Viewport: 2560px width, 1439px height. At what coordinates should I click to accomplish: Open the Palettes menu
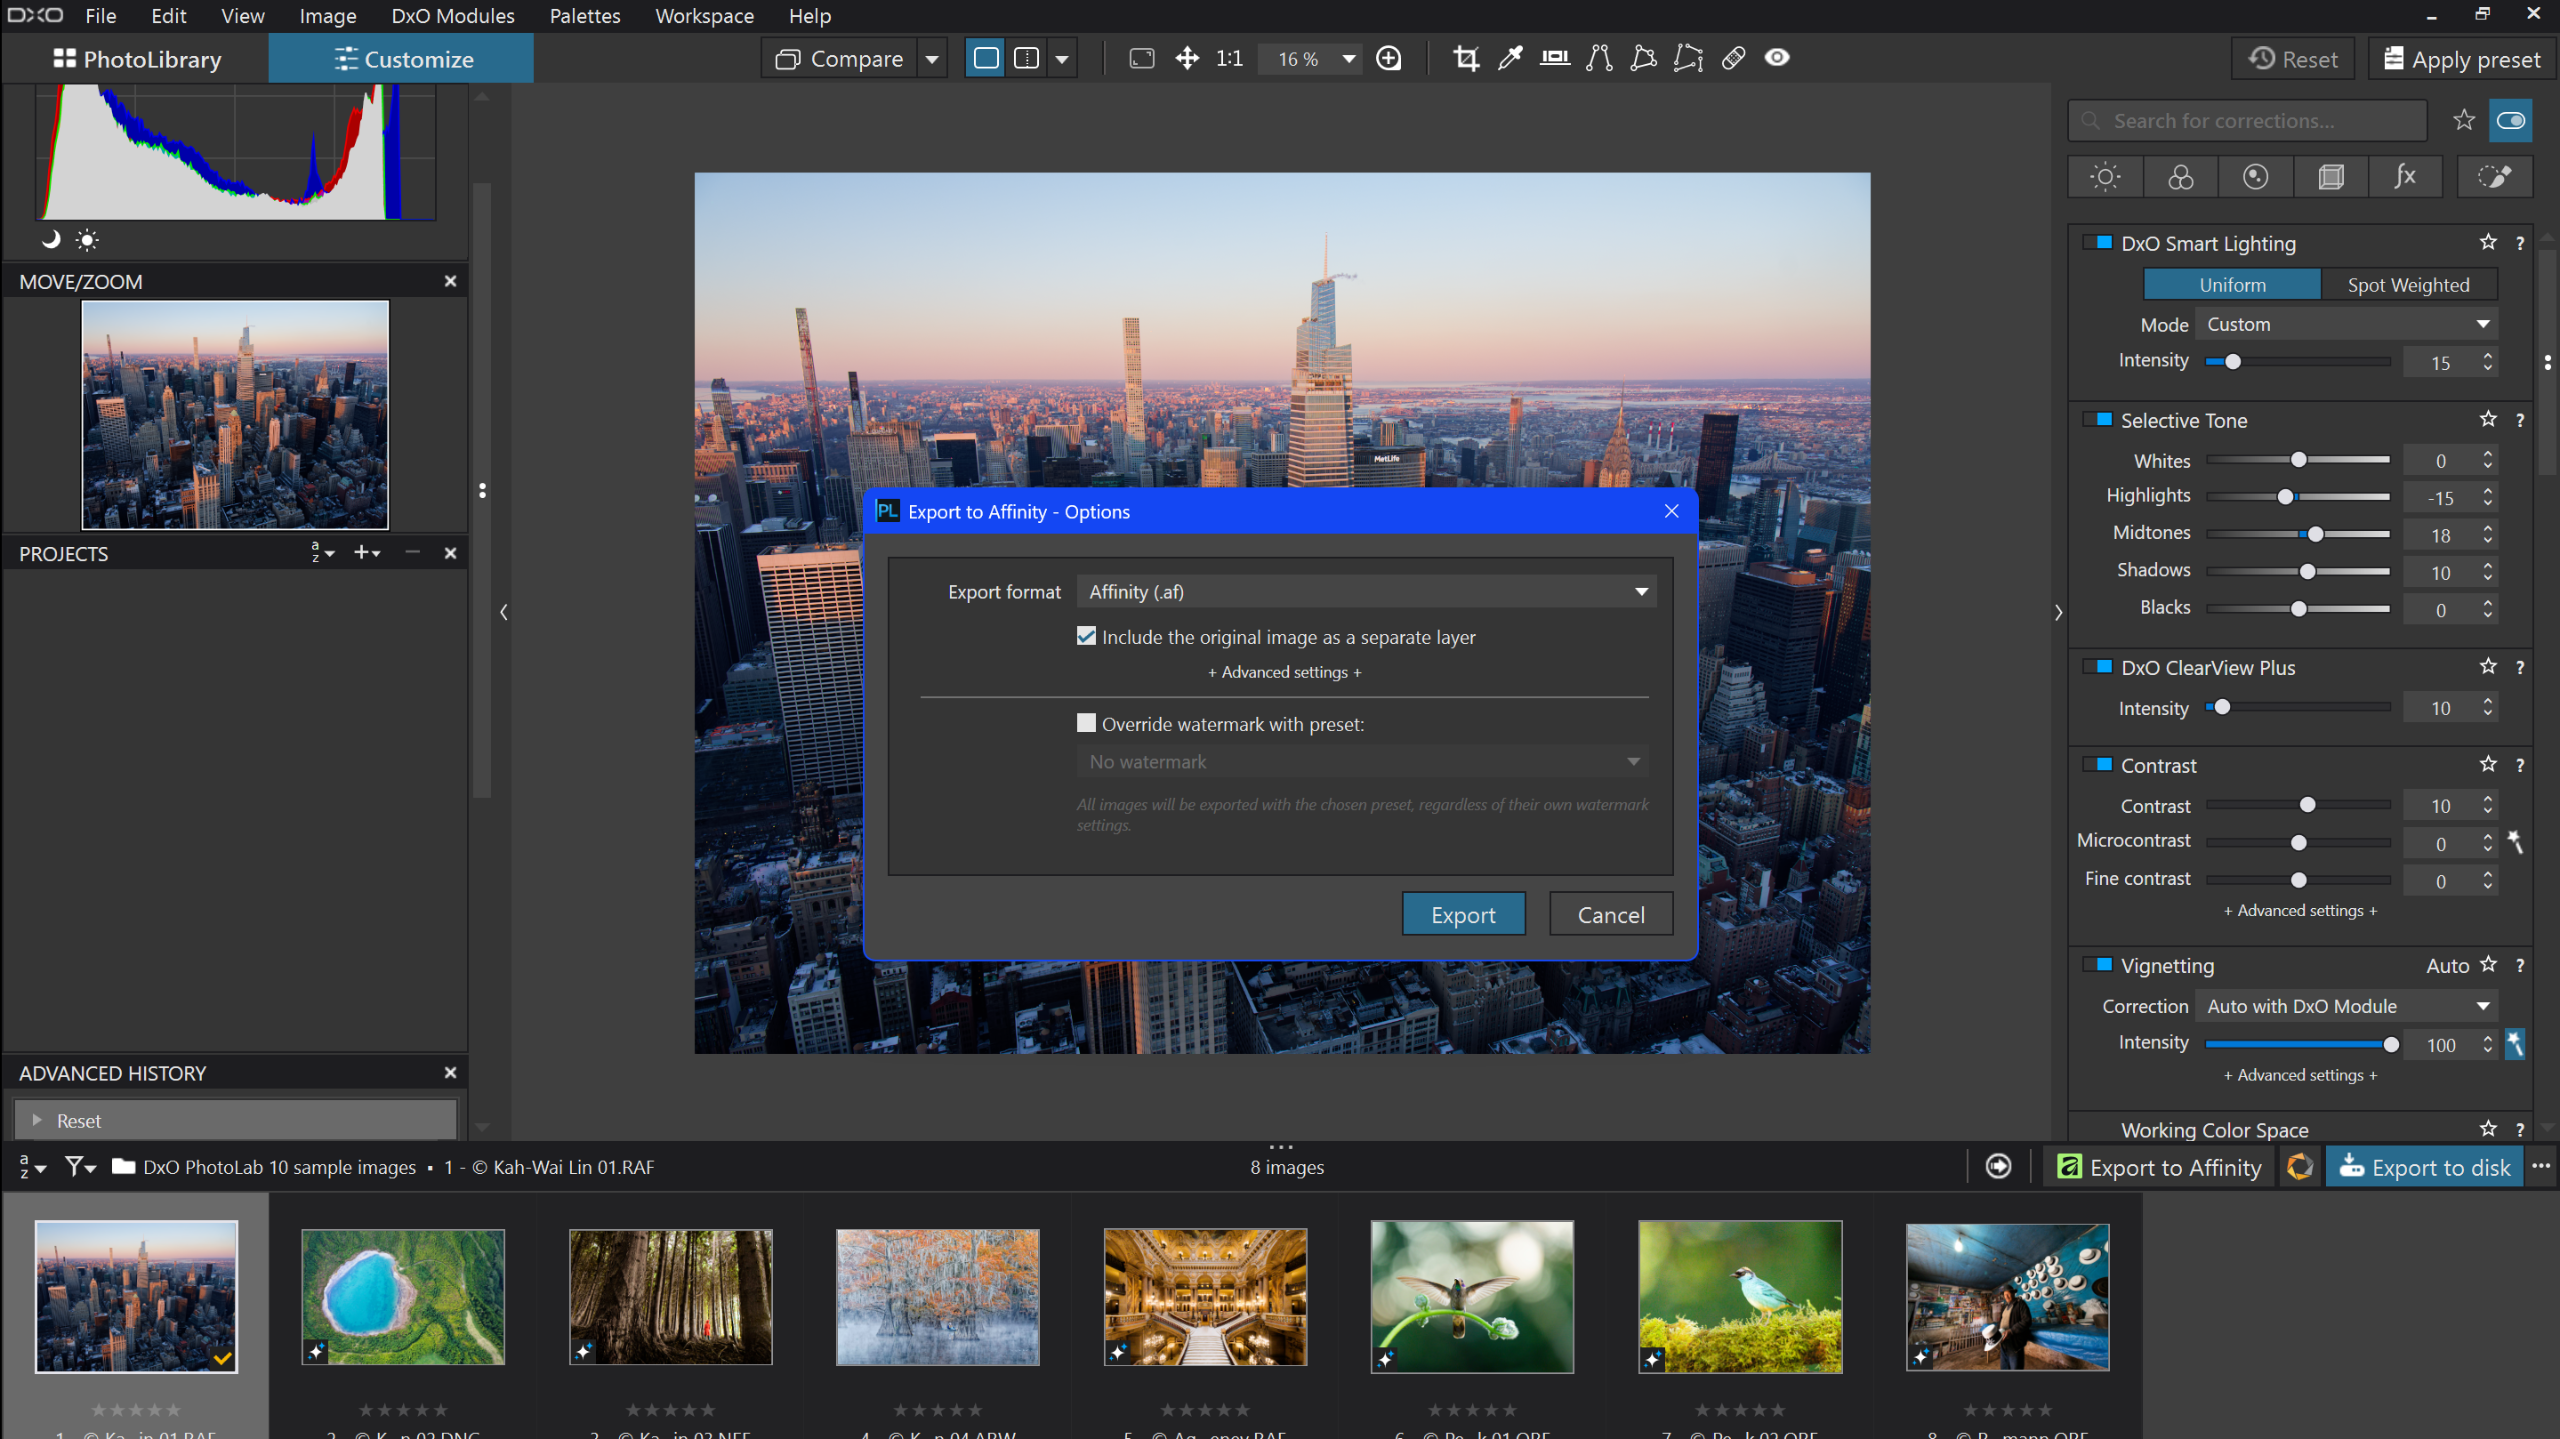(585, 16)
